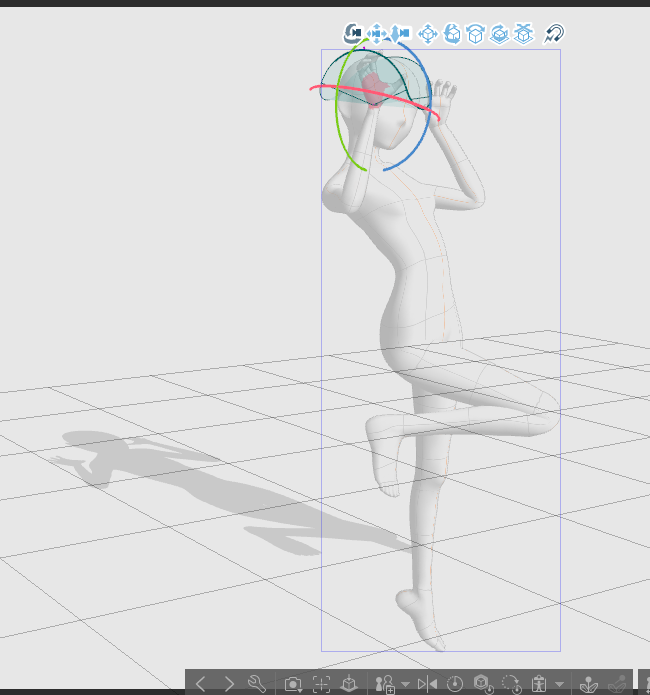Flip the pose horizontally with mirror icon
Image resolution: width=650 pixels, height=695 pixels.
[x=427, y=684]
